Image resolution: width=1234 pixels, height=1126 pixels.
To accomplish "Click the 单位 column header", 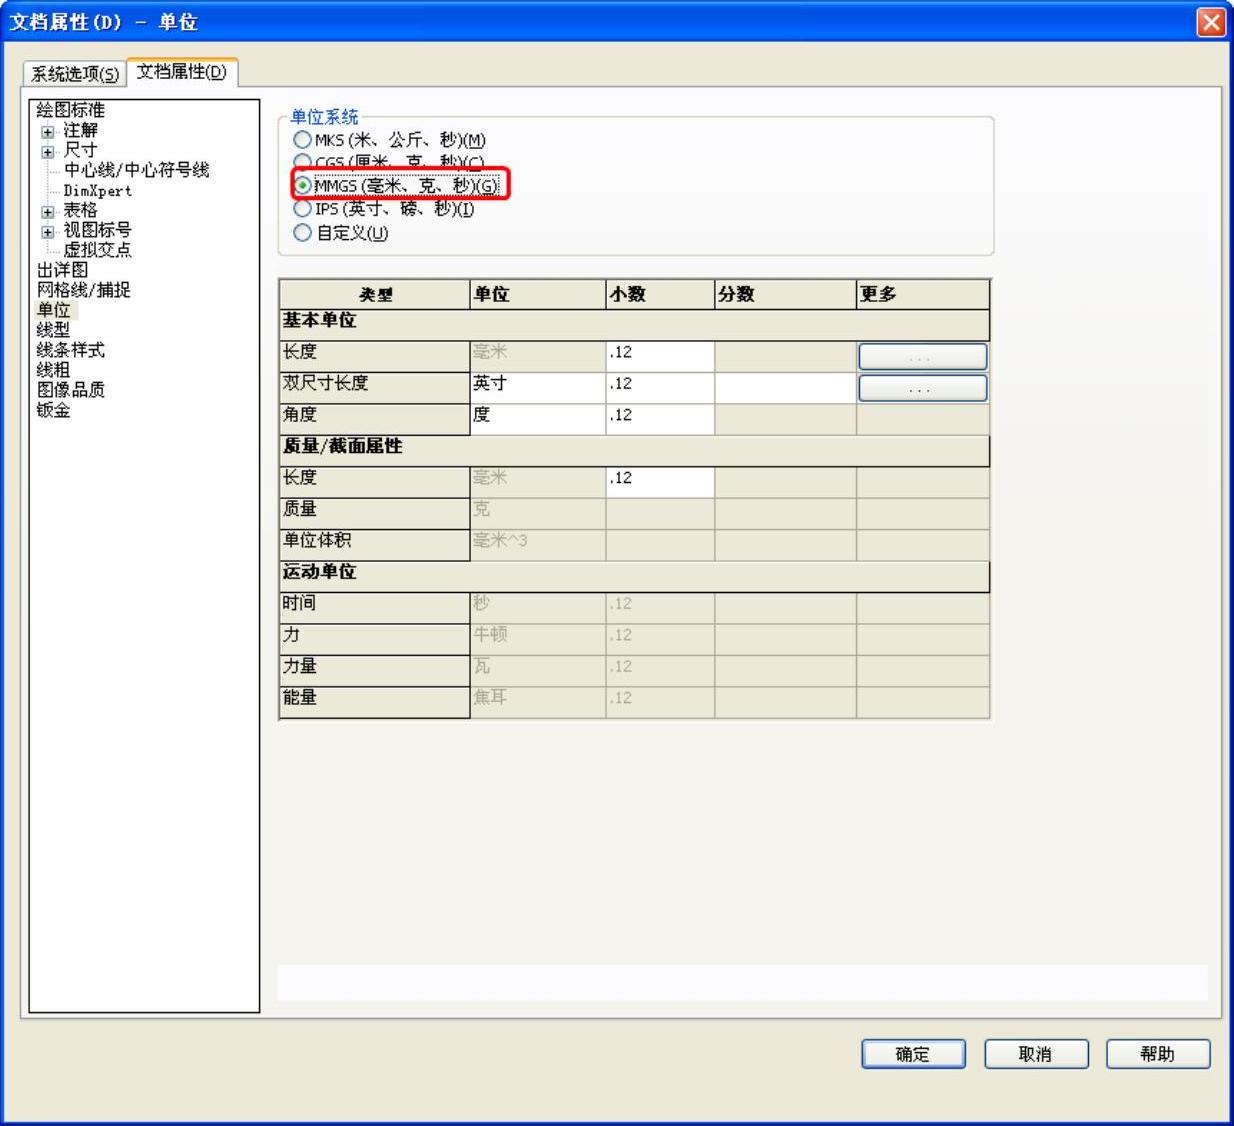I will [538, 294].
